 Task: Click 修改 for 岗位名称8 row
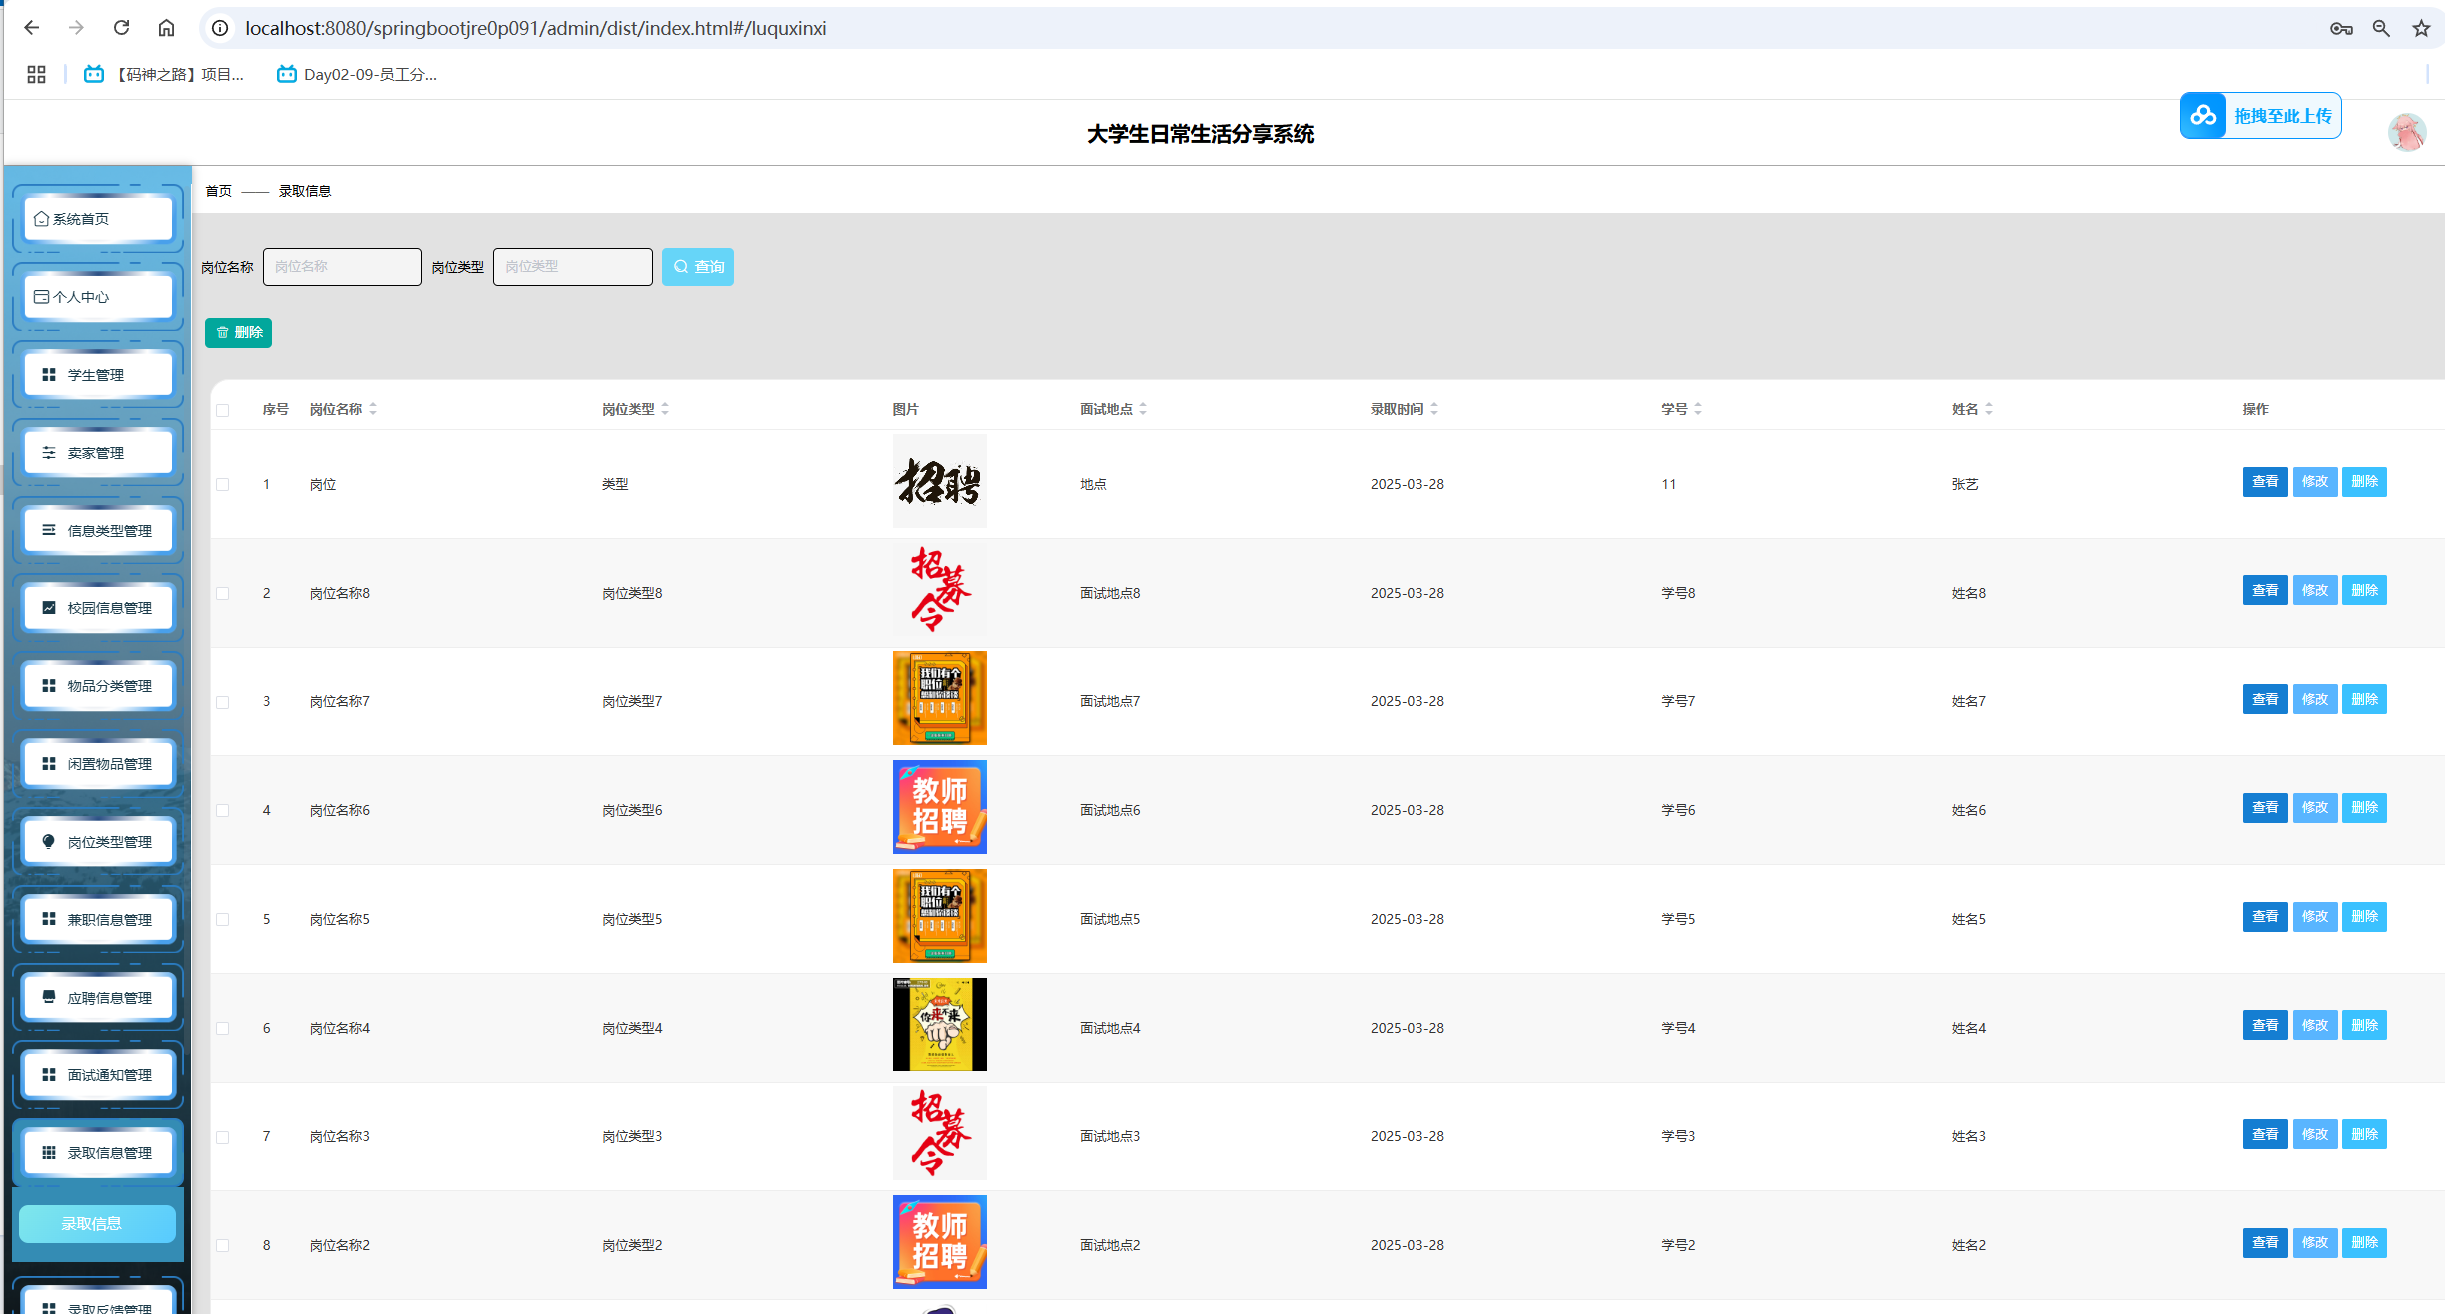point(2314,590)
